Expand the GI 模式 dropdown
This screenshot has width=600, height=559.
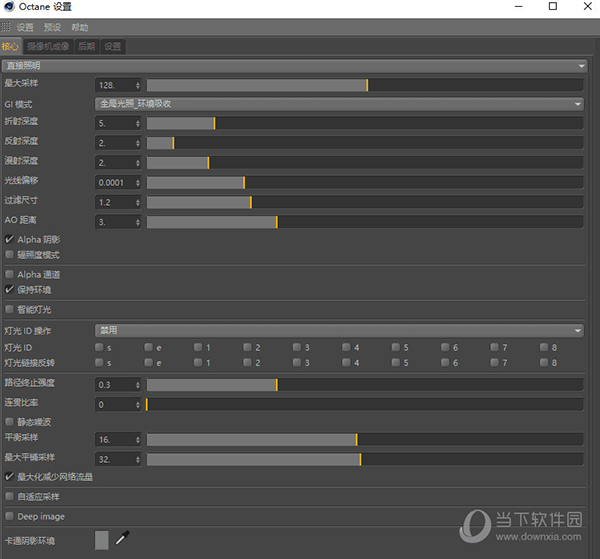point(339,103)
